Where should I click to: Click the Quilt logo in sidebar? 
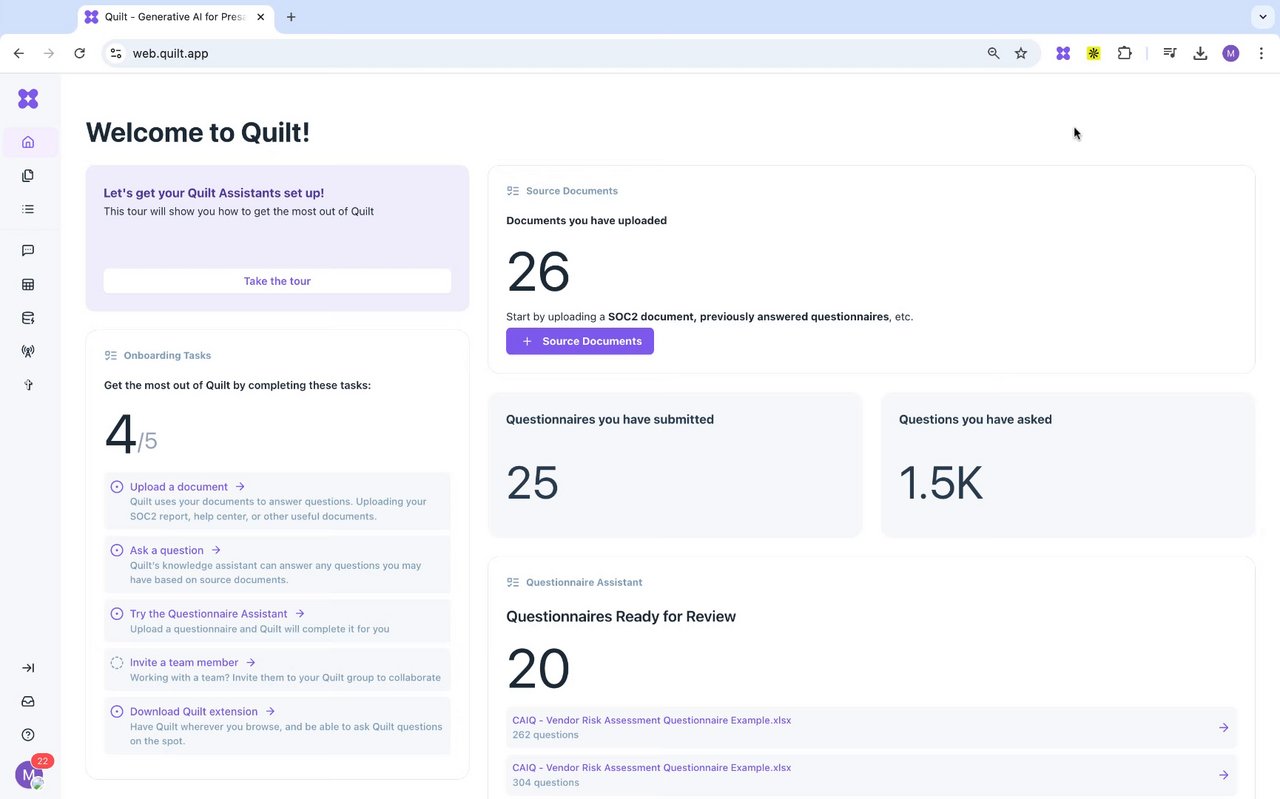(28, 98)
